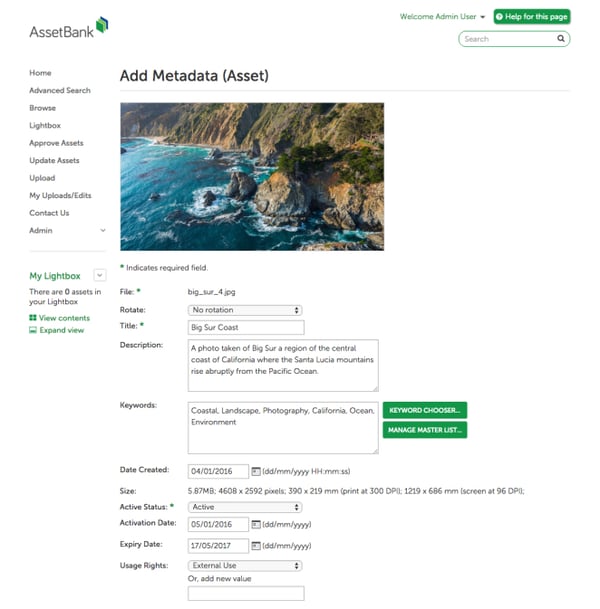600x609 pixels.
Task: Click the Keyword Chooser button
Action: (424, 410)
